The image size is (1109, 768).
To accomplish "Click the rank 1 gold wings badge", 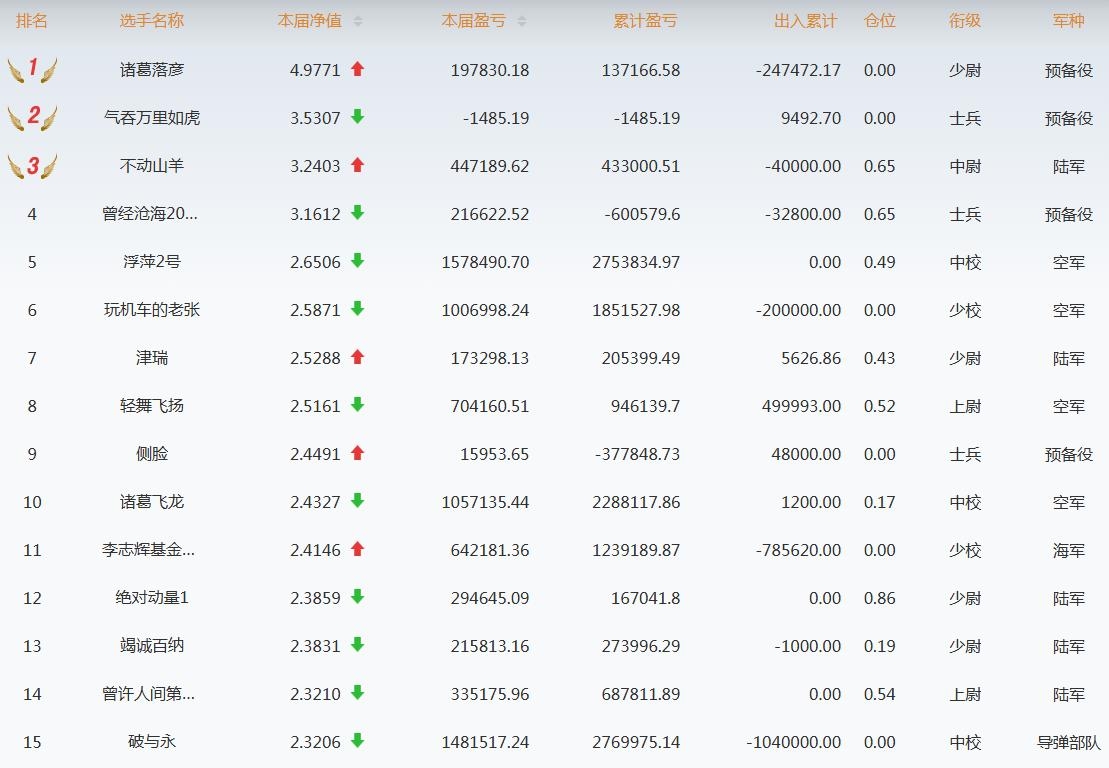I will (32, 69).
